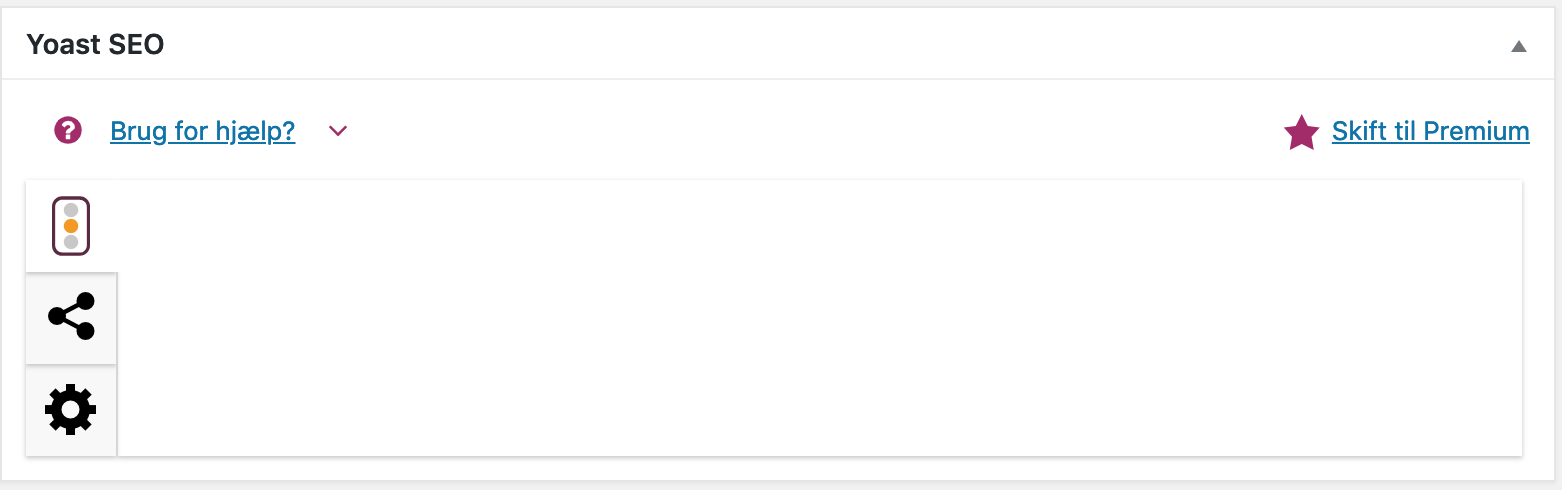Click the blank Yoast SEO header bar
1562x490 pixels.
[800, 44]
